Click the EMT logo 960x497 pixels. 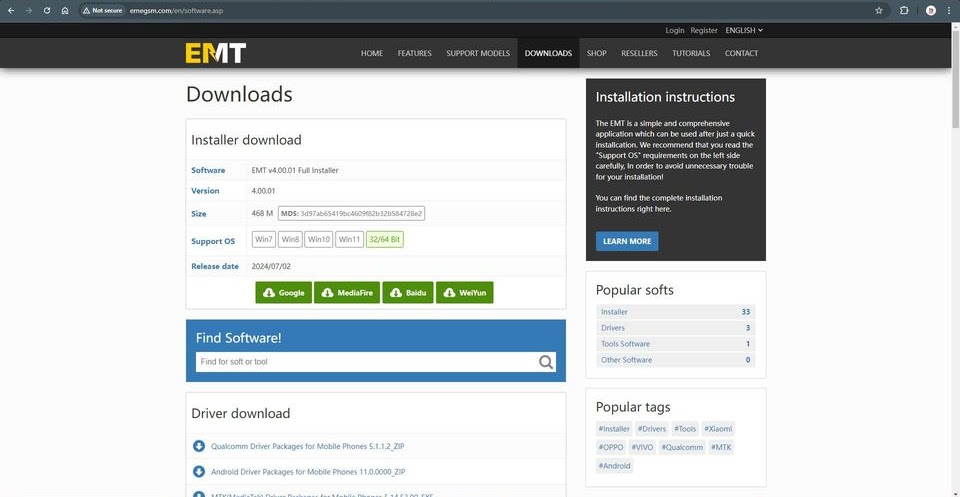pyautogui.click(x=216, y=53)
